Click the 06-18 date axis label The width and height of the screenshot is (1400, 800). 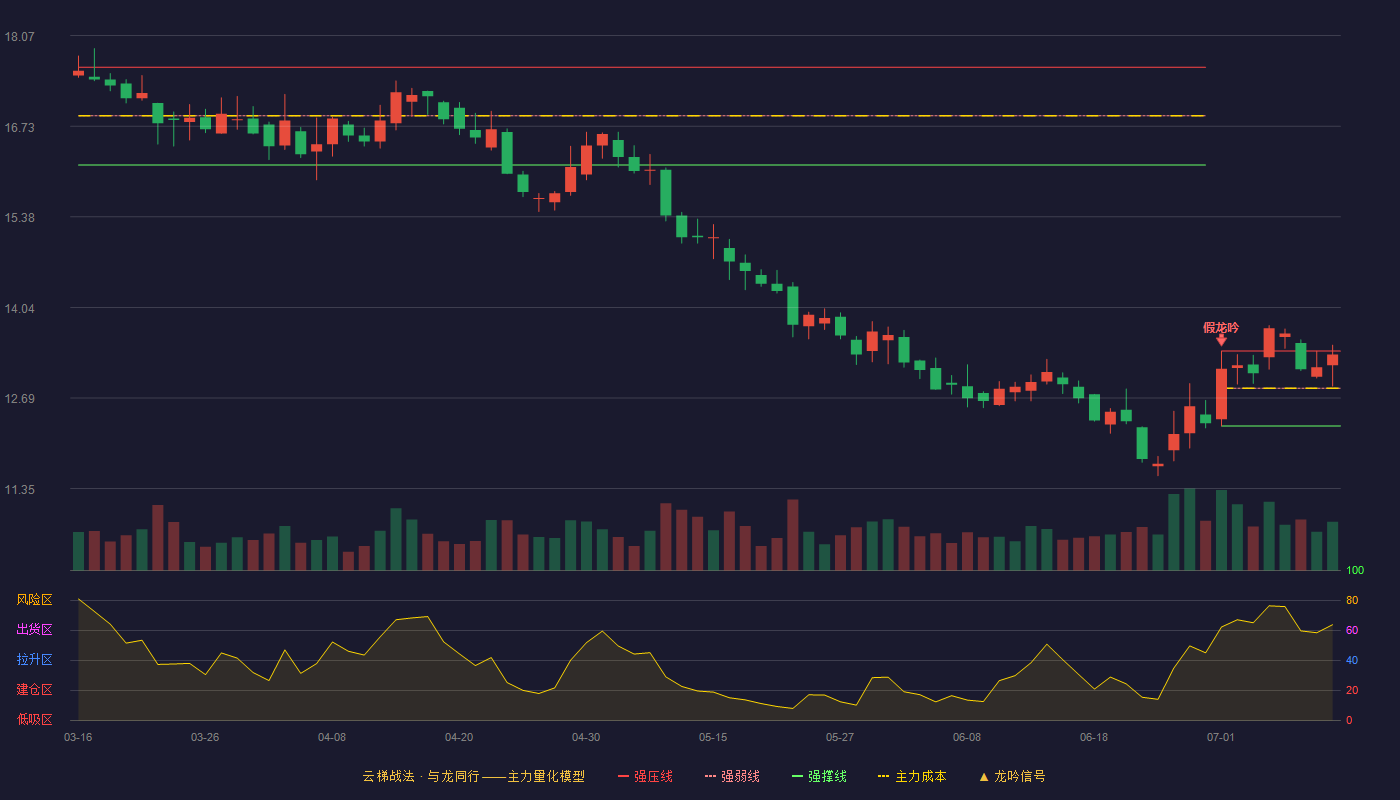tap(1094, 737)
